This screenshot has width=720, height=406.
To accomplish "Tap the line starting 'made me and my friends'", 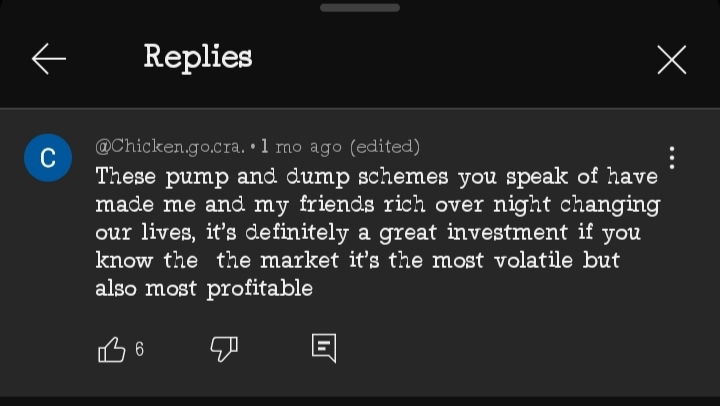I will point(377,205).
